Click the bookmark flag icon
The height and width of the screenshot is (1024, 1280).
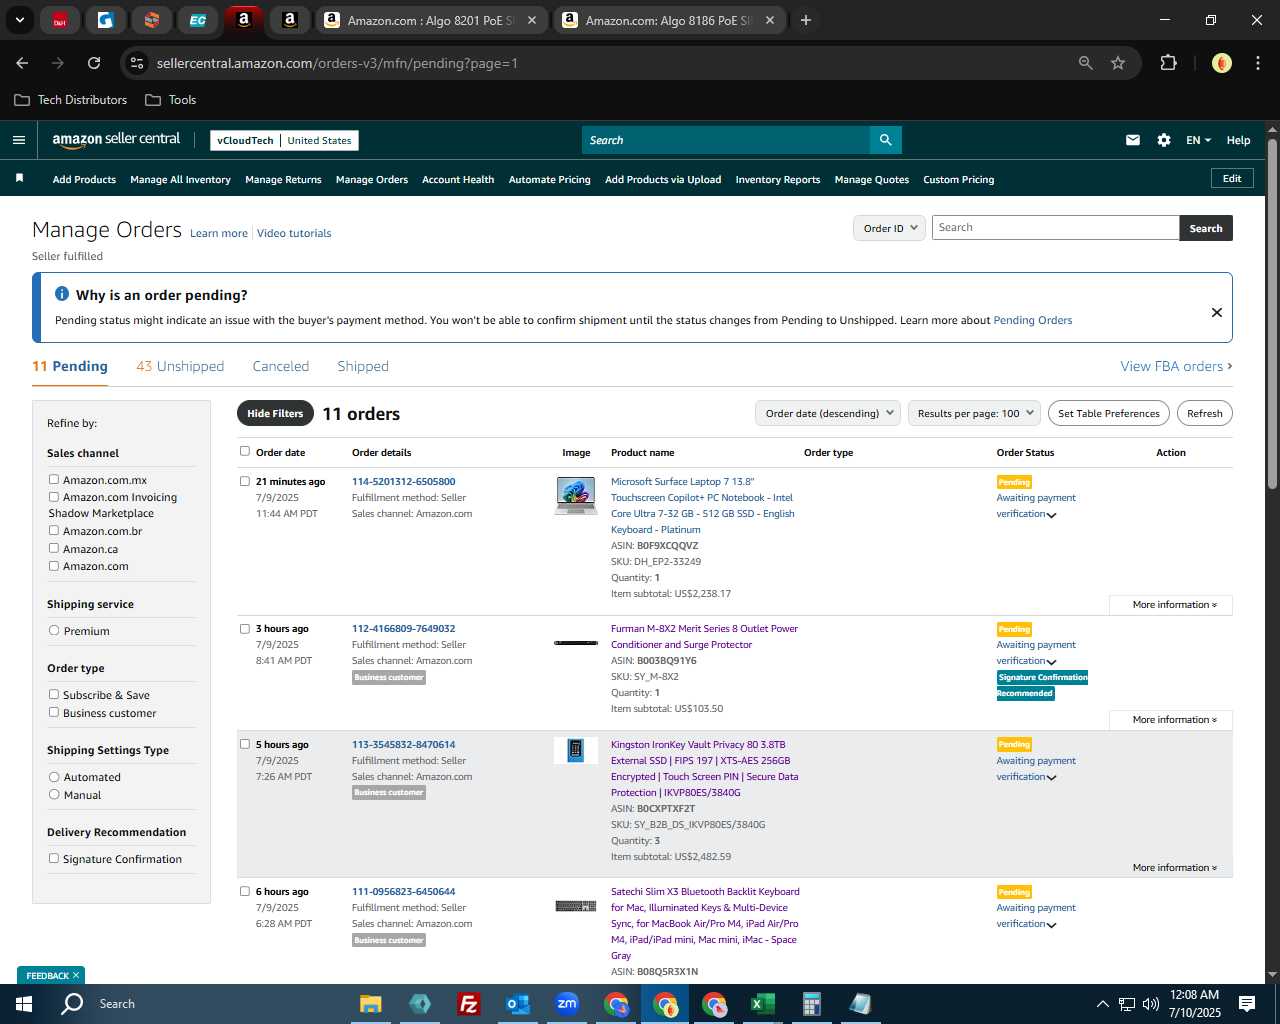19,178
